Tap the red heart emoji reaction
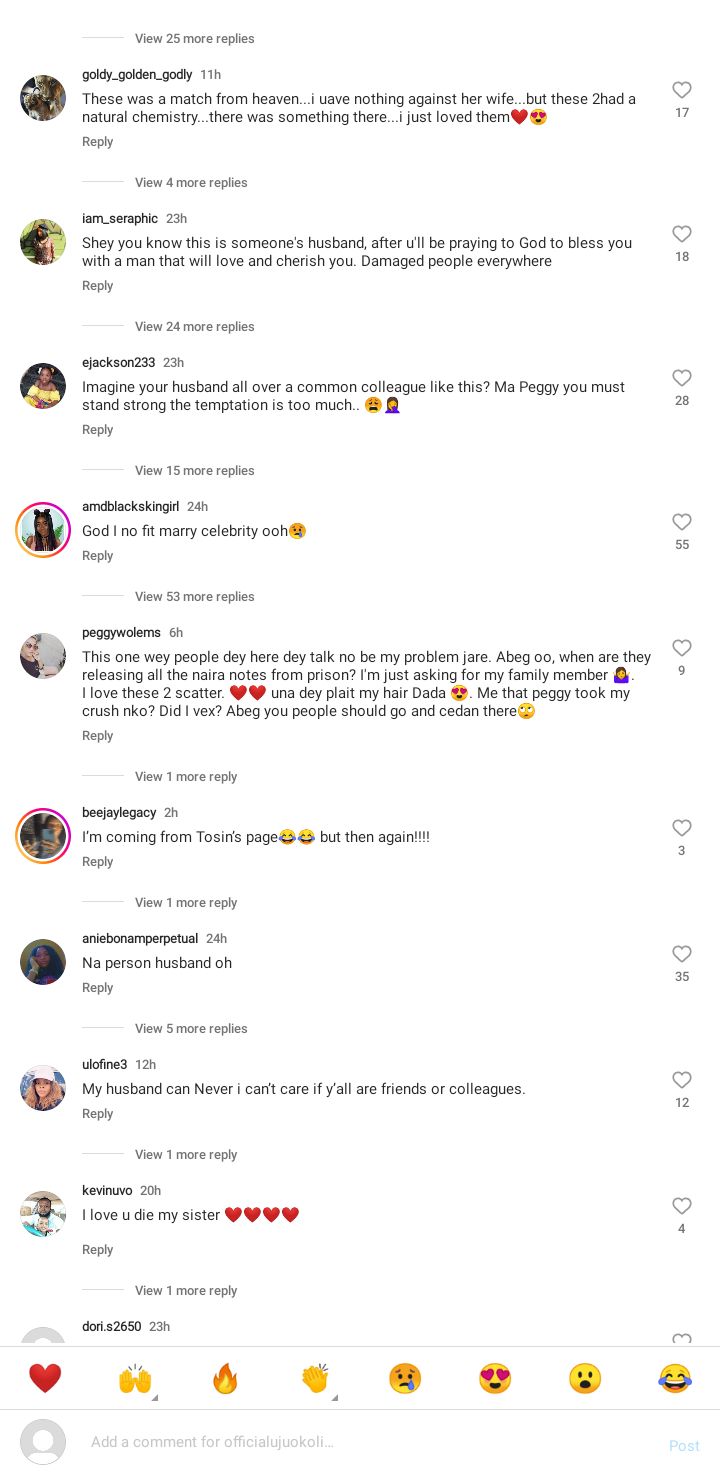This screenshot has height=1473, width=720. 45,1379
